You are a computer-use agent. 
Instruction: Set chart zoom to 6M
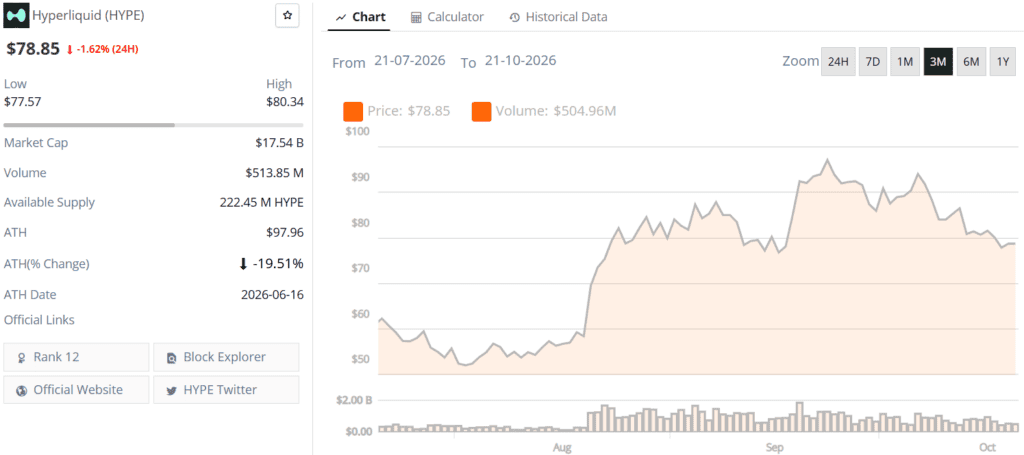pos(971,62)
